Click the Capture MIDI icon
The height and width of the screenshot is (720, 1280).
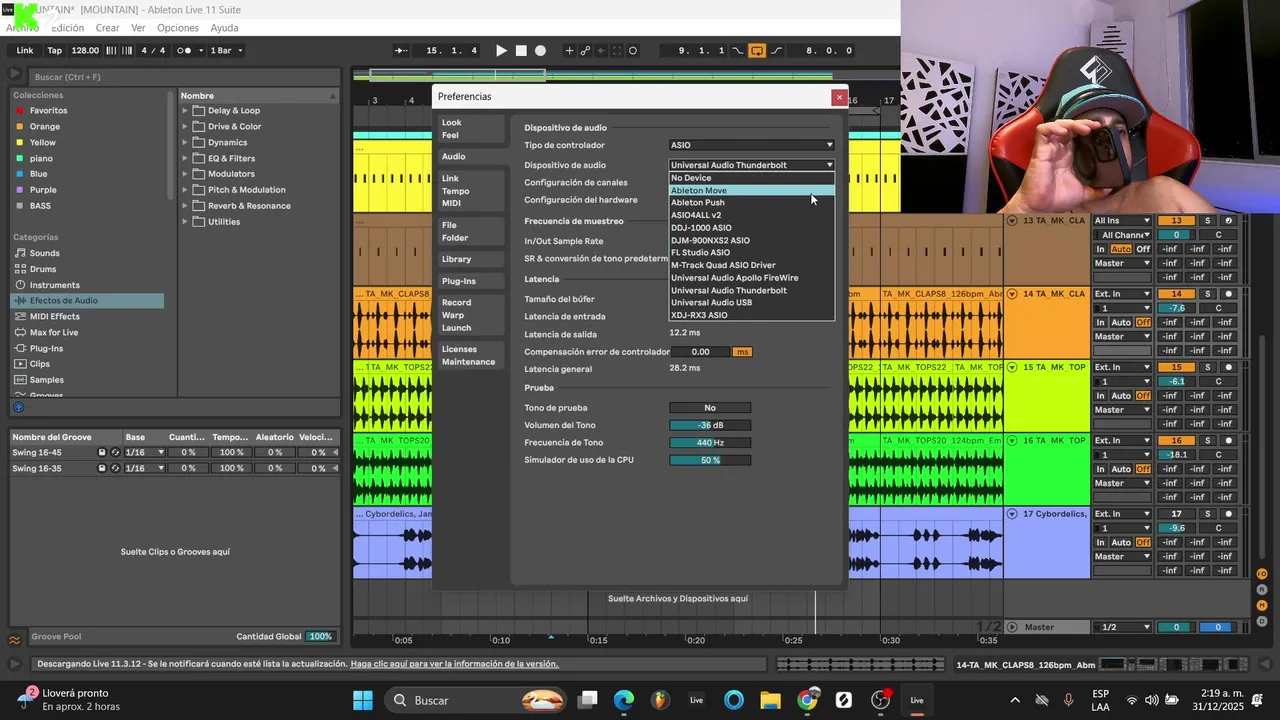tap(616, 50)
